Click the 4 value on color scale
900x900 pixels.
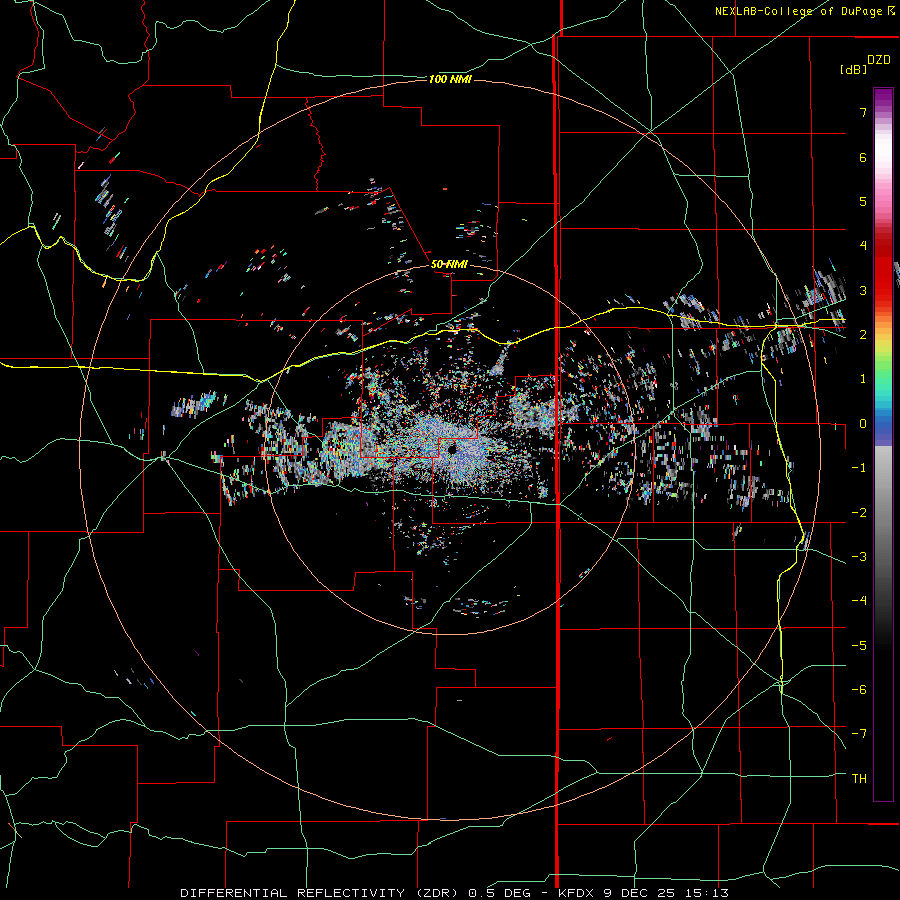(x=863, y=246)
